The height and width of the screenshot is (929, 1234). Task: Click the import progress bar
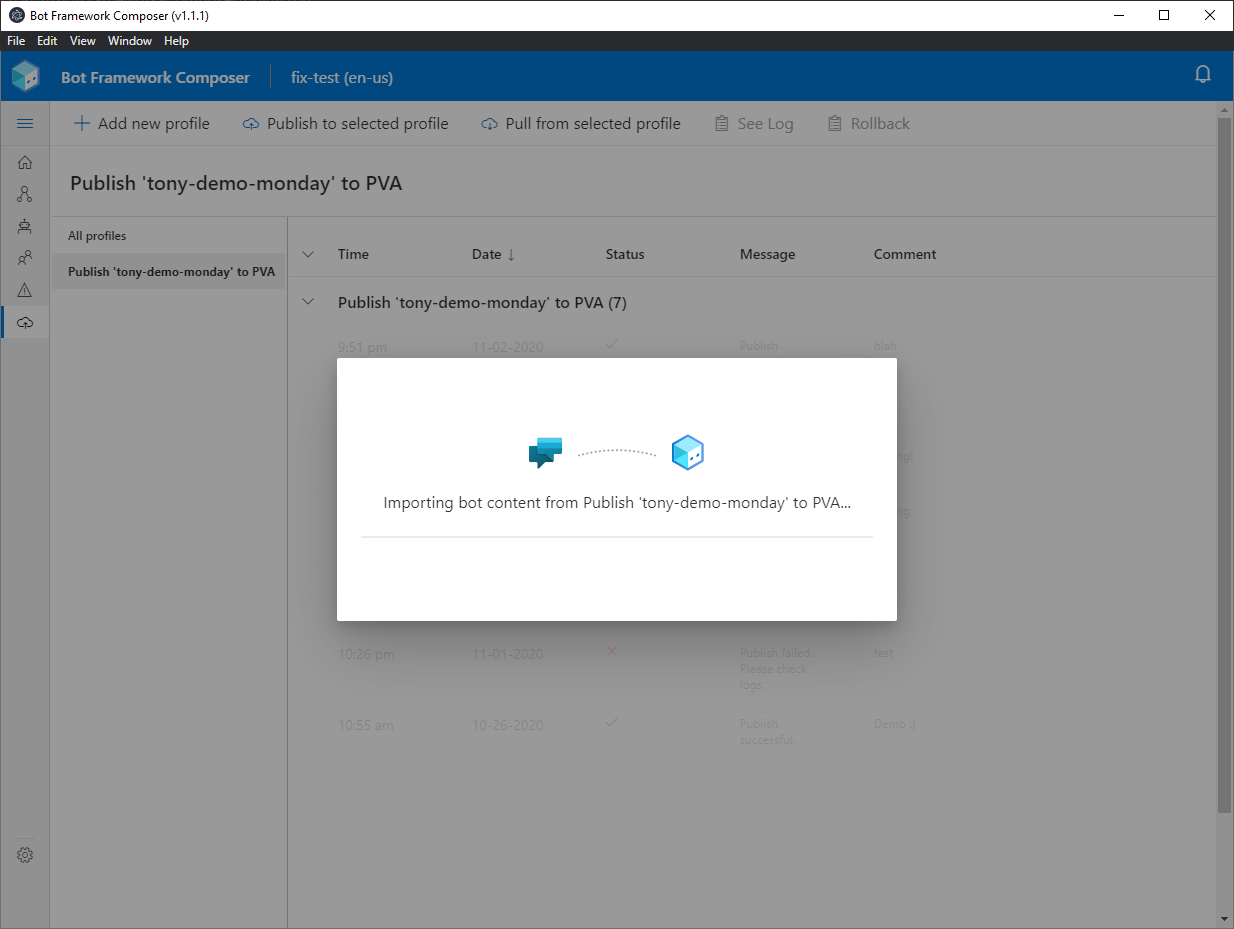click(x=617, y=537)
